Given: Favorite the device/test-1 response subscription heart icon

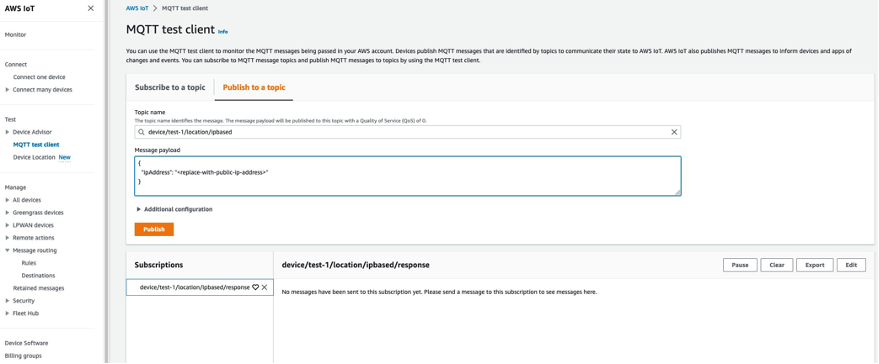Looking at the screenshot, I should point(255,287).
